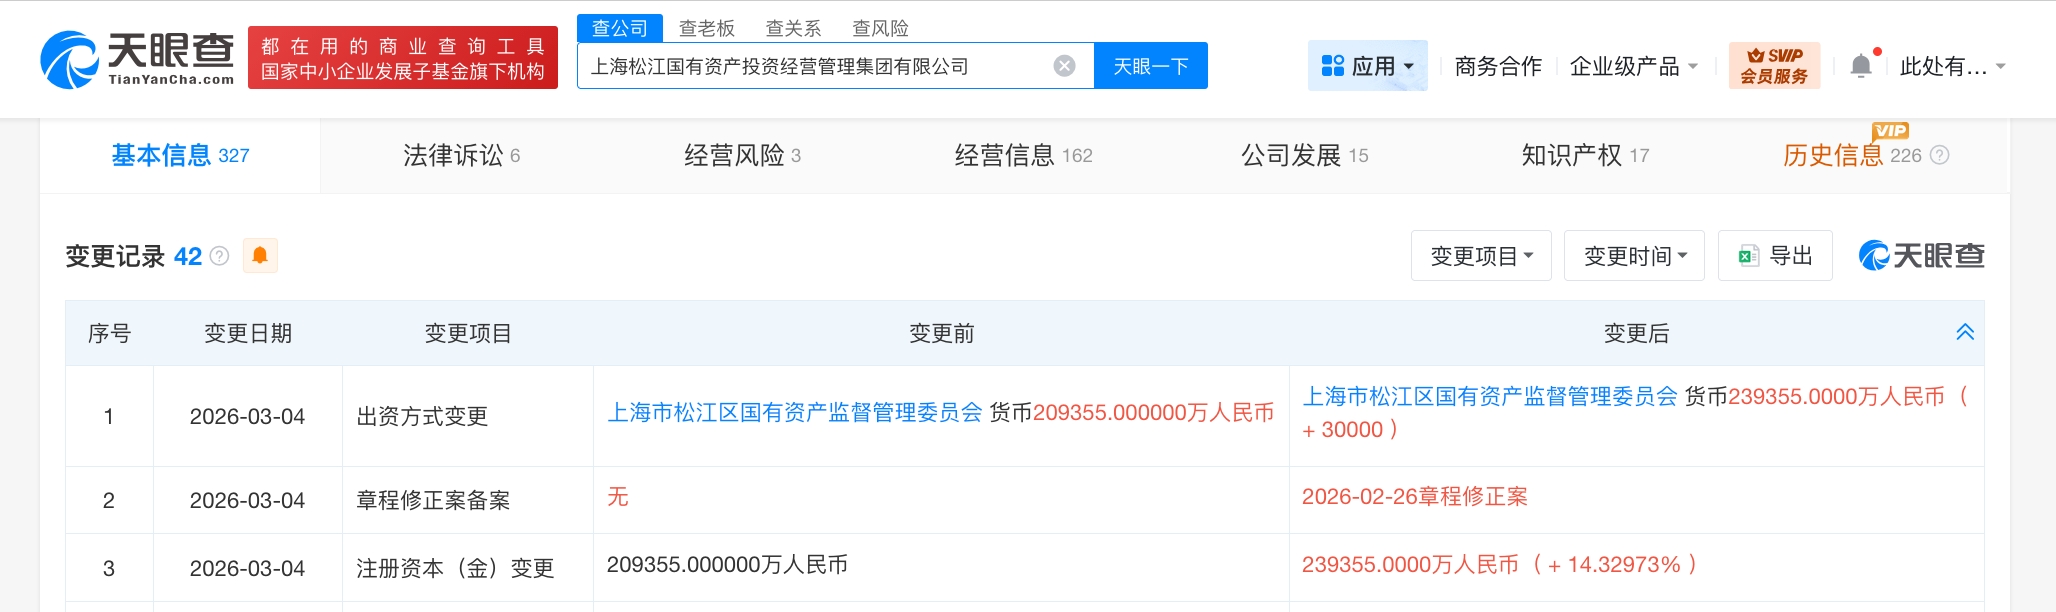Click the TianYanCha logo icon
This screenshot has height=612, width=2056.
pos(68,59)
